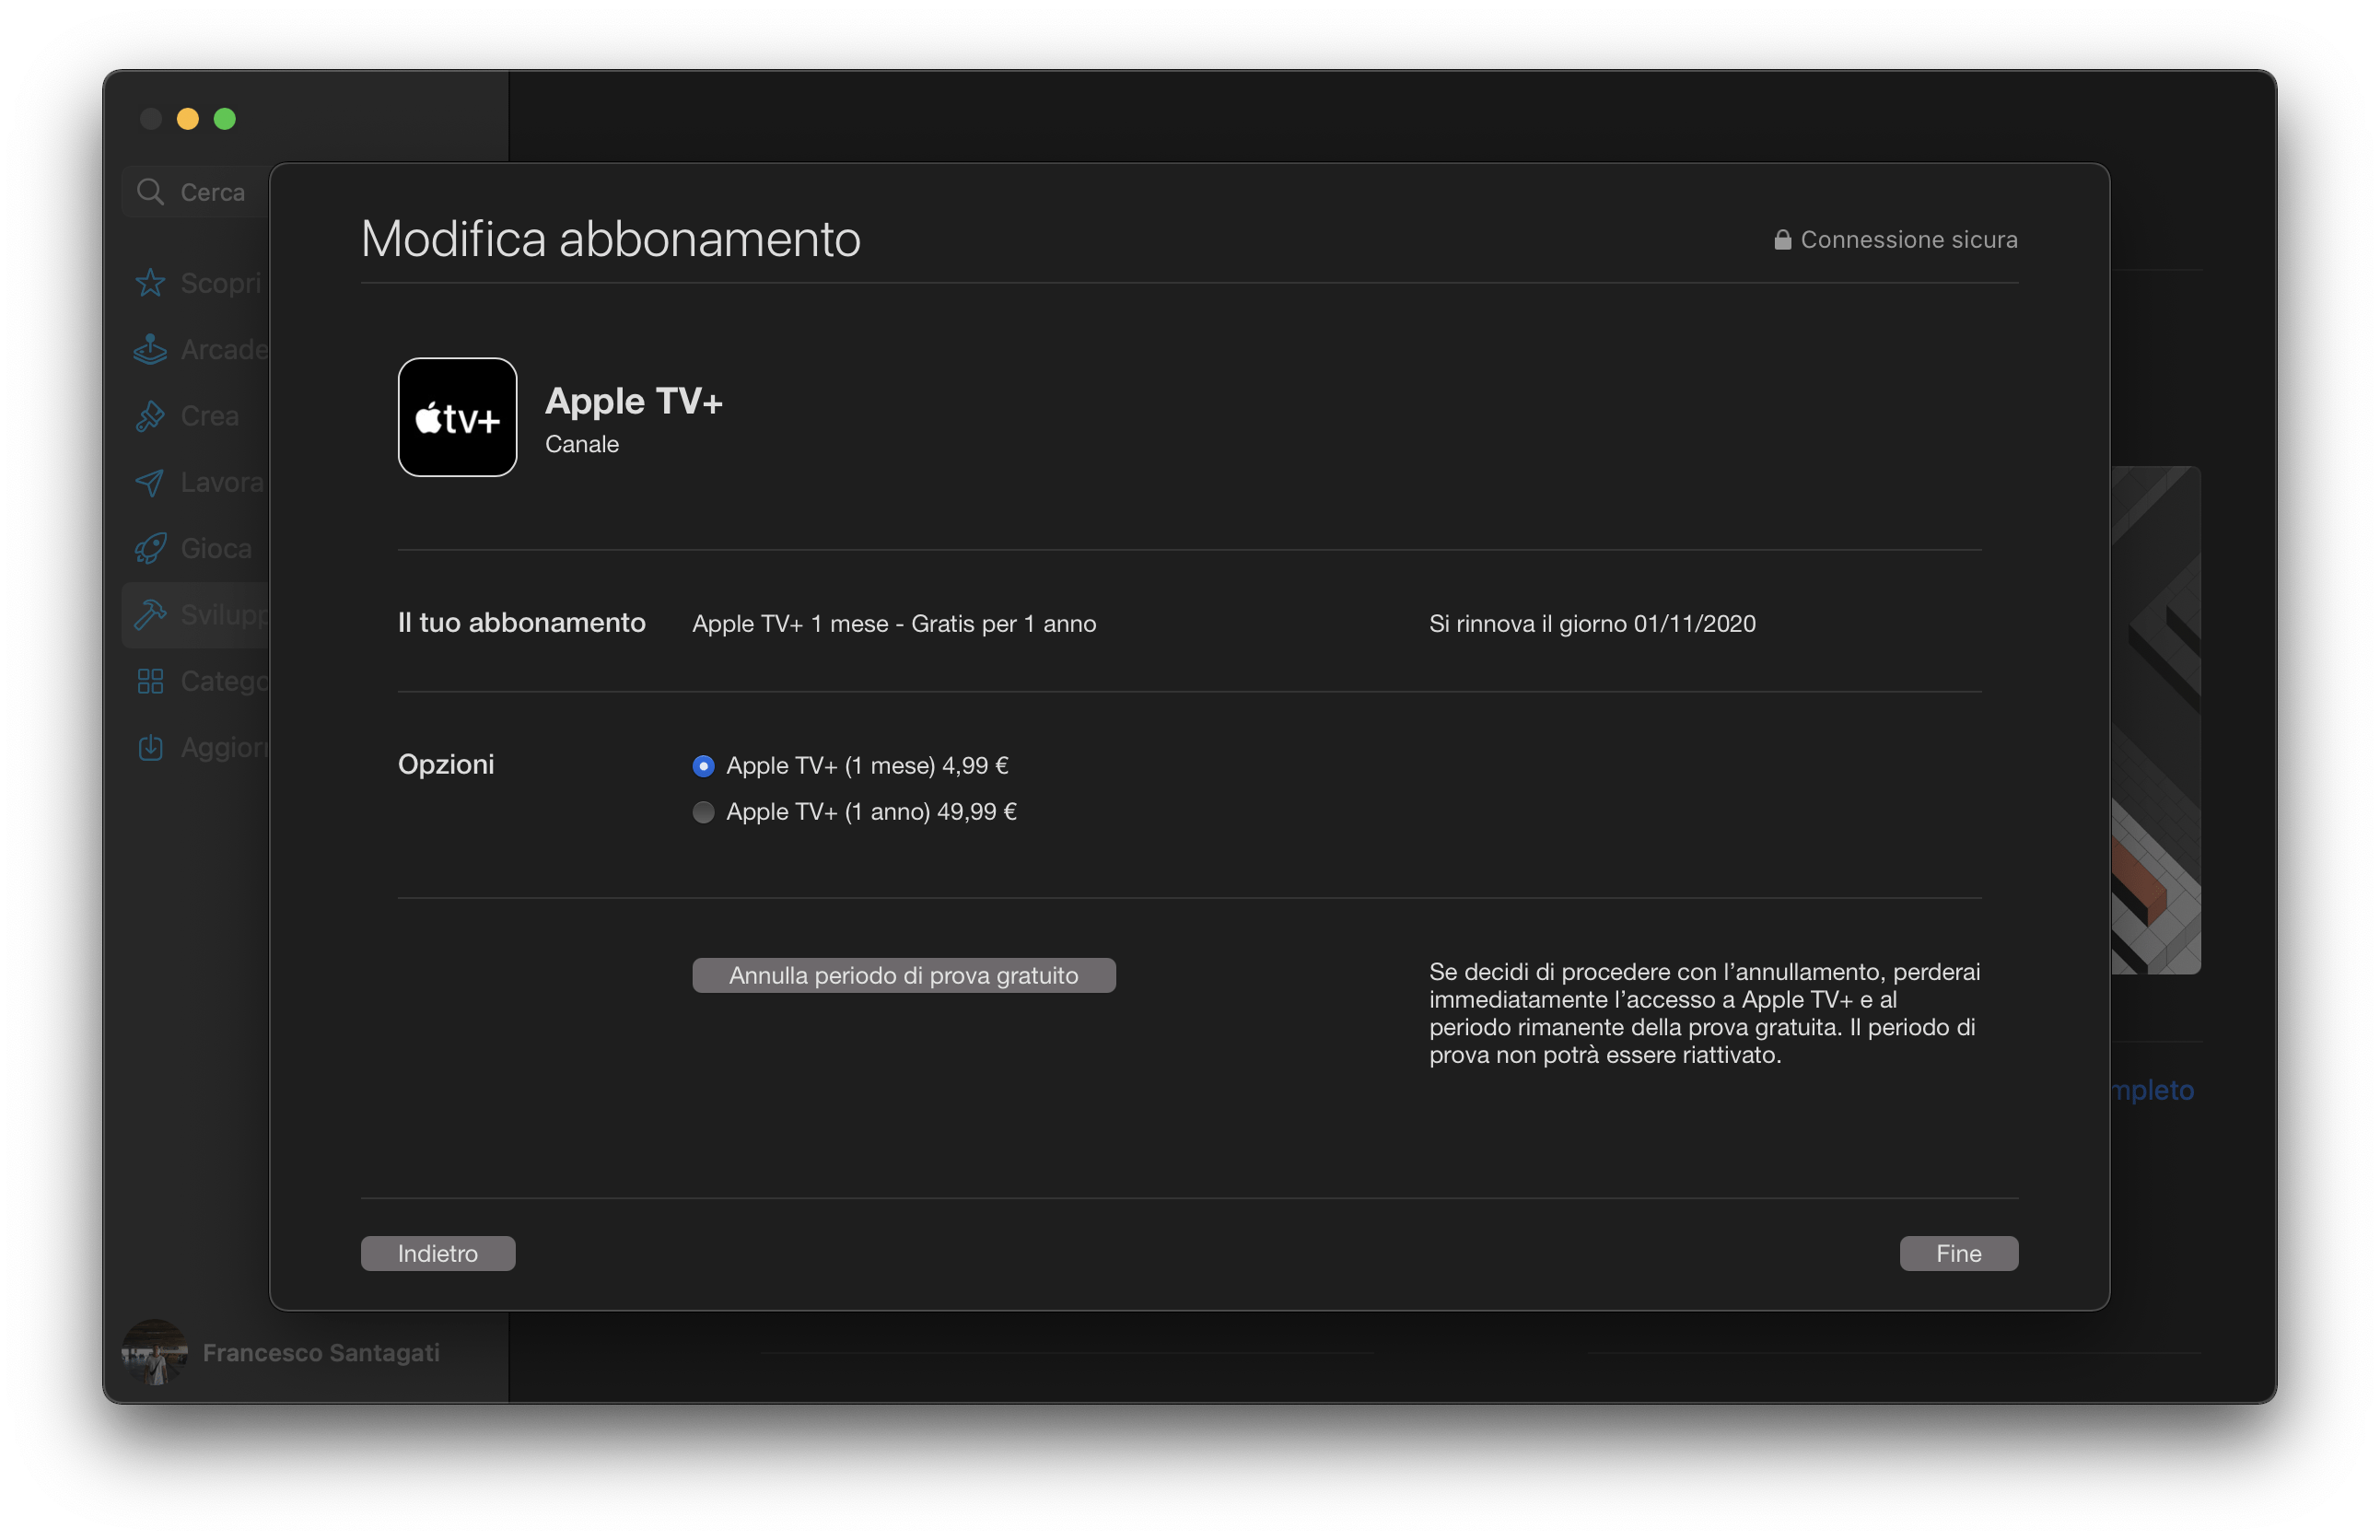Click the Si rinnova il giorno 01/11/2020 text

1592,624
